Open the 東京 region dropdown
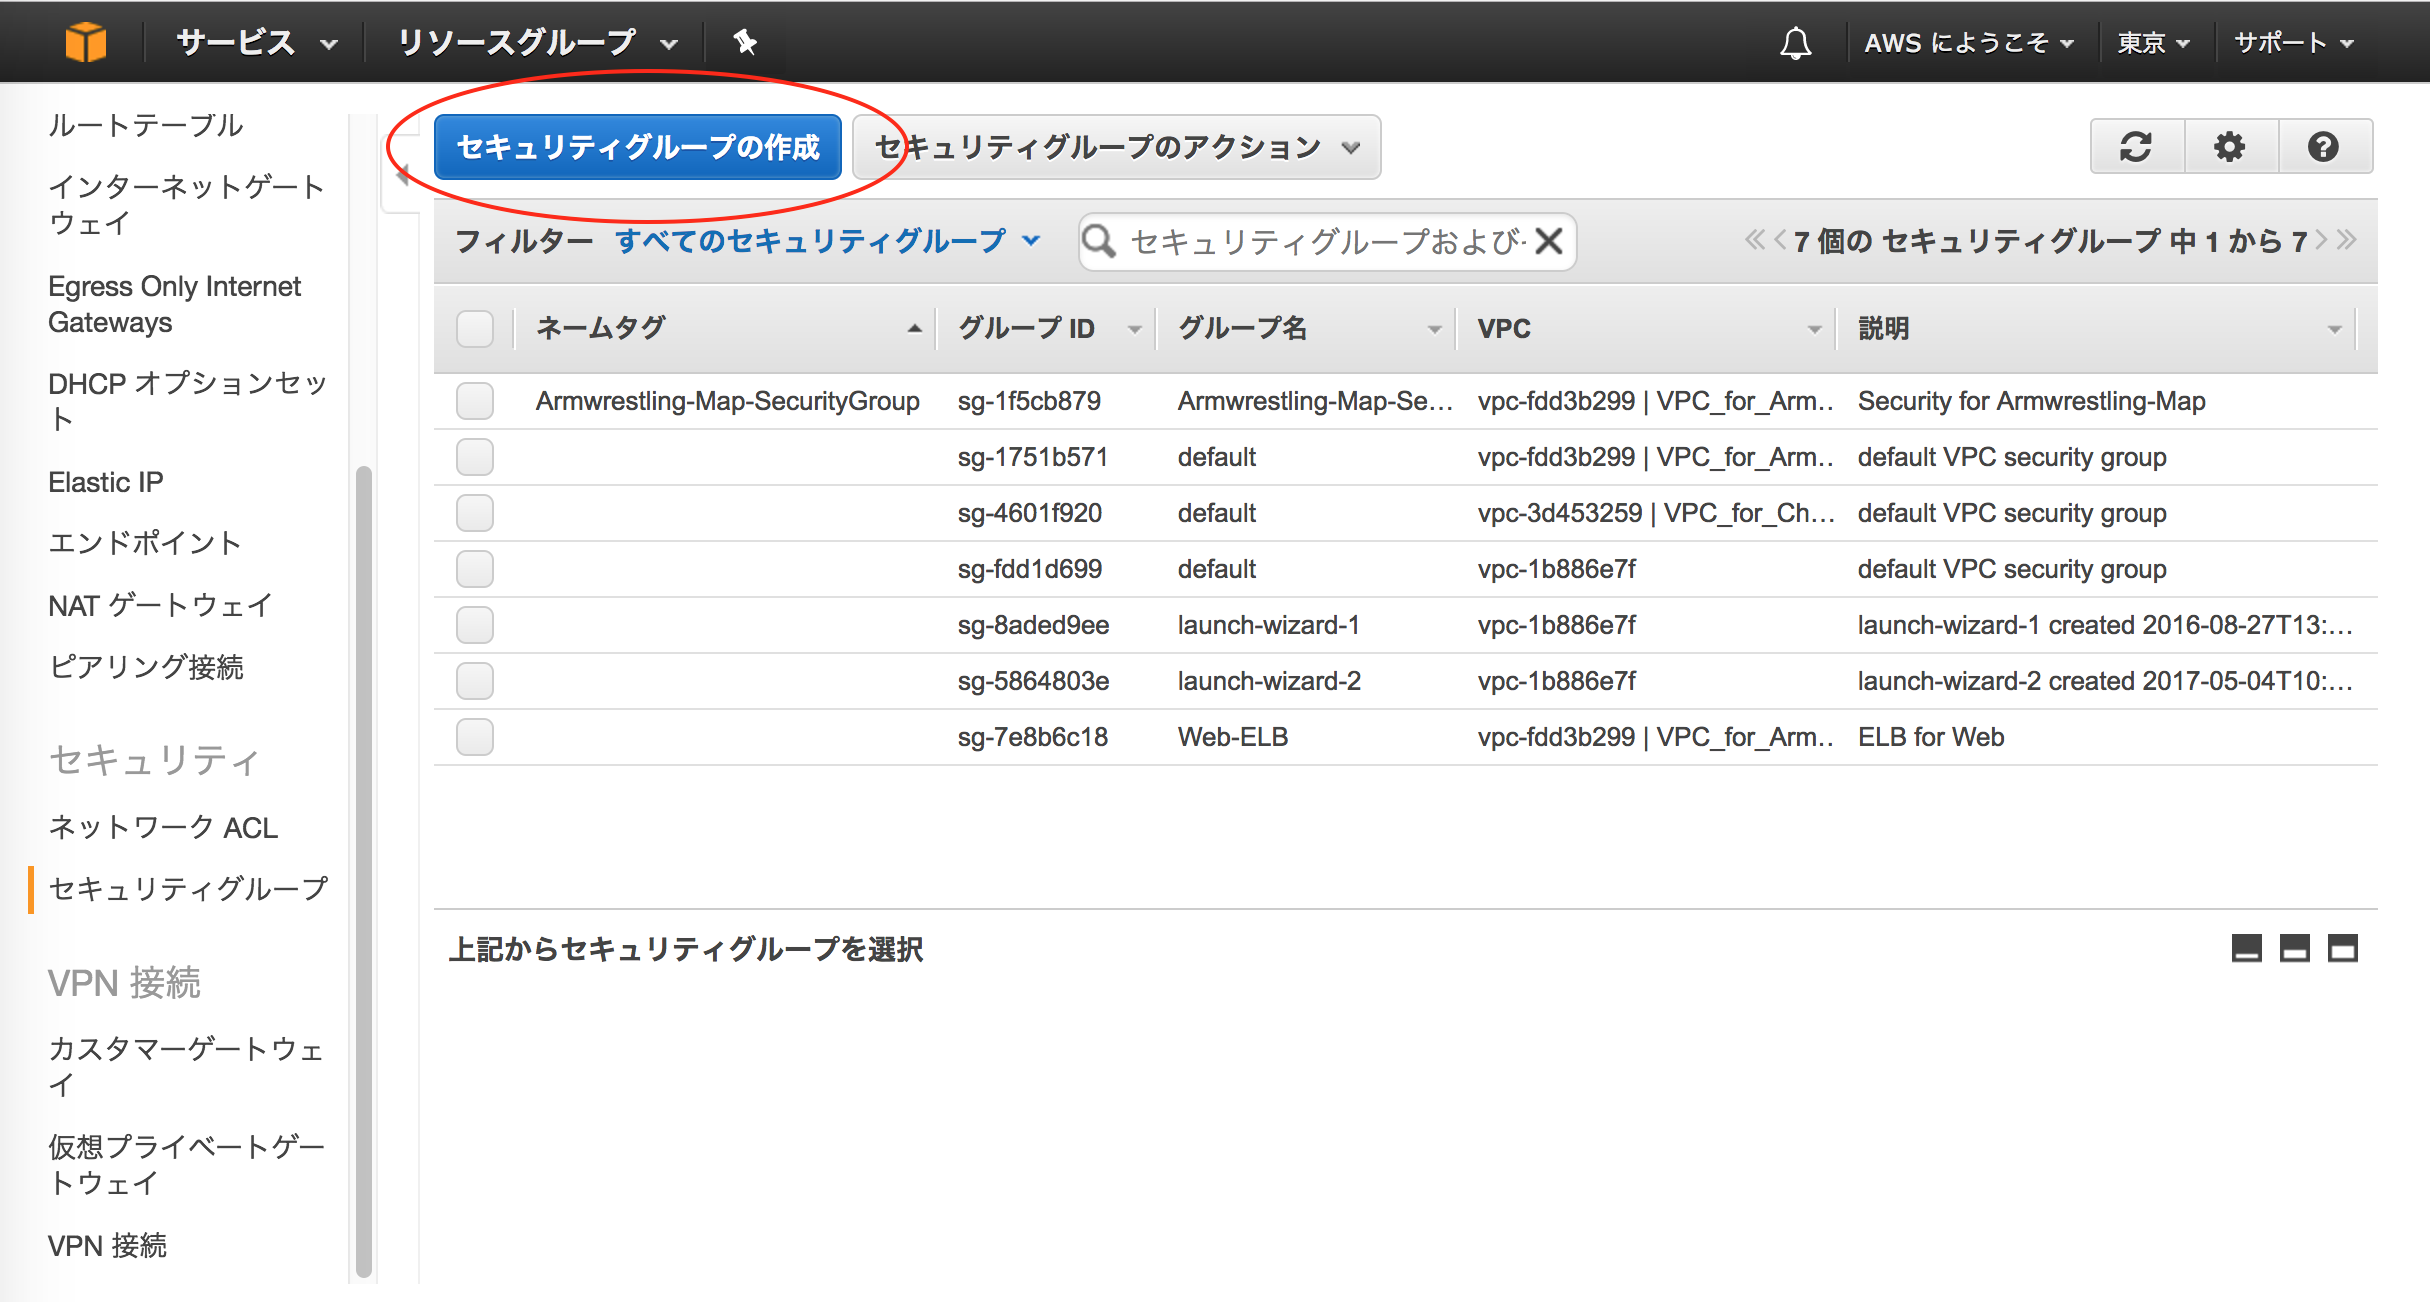 coord(2154,42)
